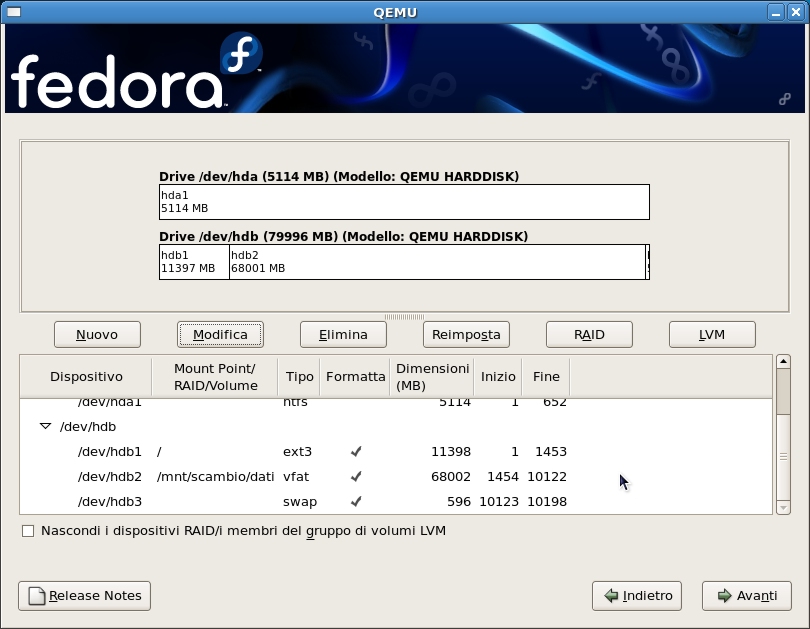This screenshot has width=810, height=629.
Task: Sort by the Inizio column header
Action: point(498,376)
